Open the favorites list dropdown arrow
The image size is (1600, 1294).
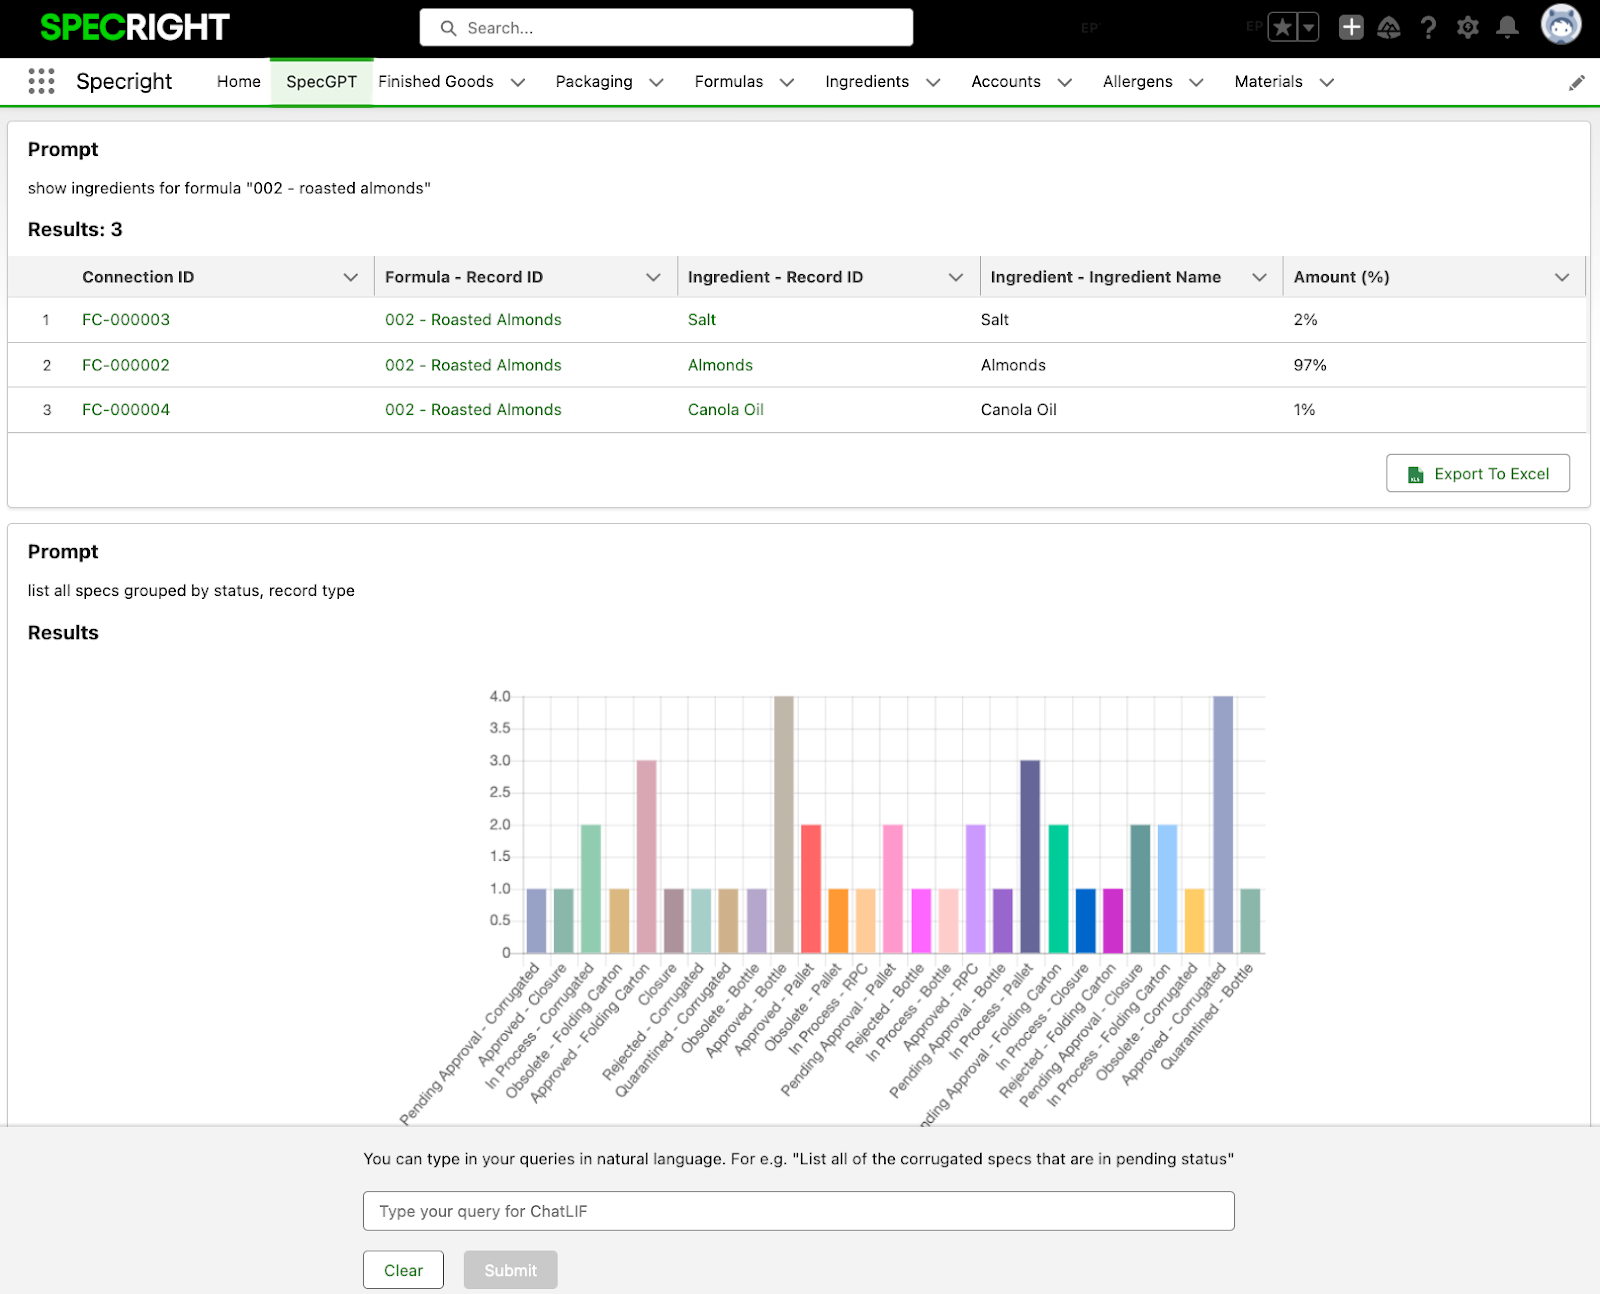point(1307,28)
